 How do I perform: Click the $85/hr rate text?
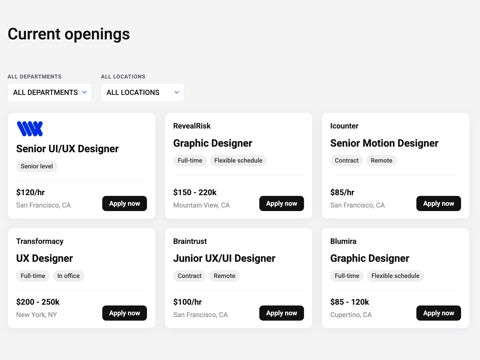(342, 192)
